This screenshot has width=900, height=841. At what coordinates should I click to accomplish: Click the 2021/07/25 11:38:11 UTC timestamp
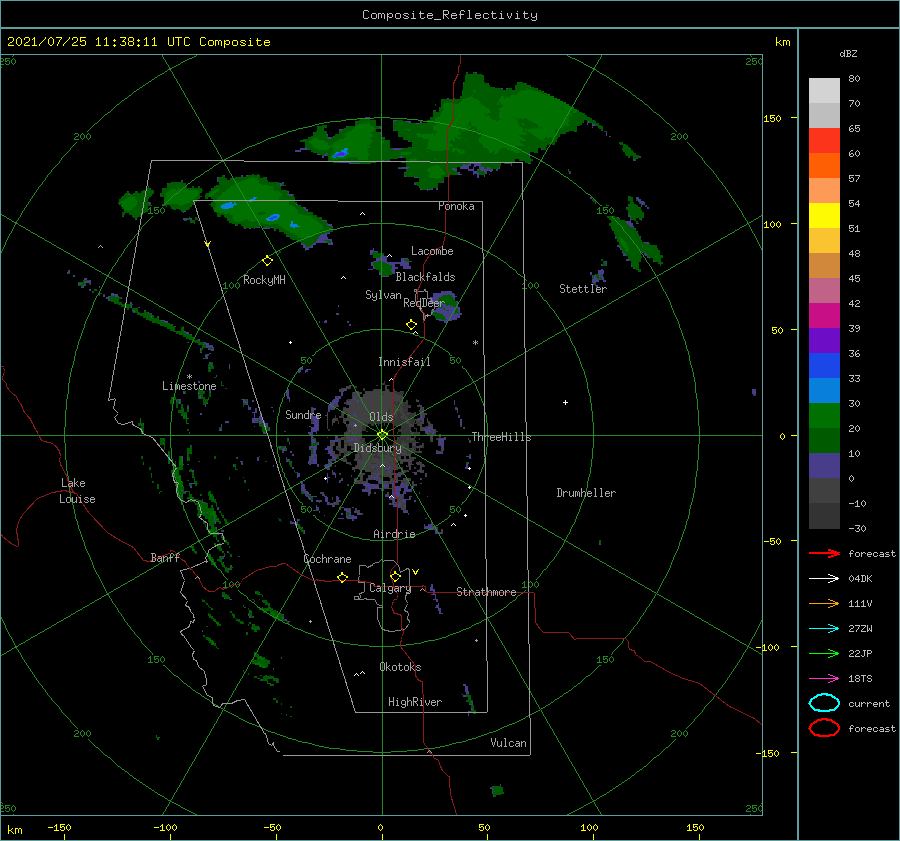click(138, 42)
